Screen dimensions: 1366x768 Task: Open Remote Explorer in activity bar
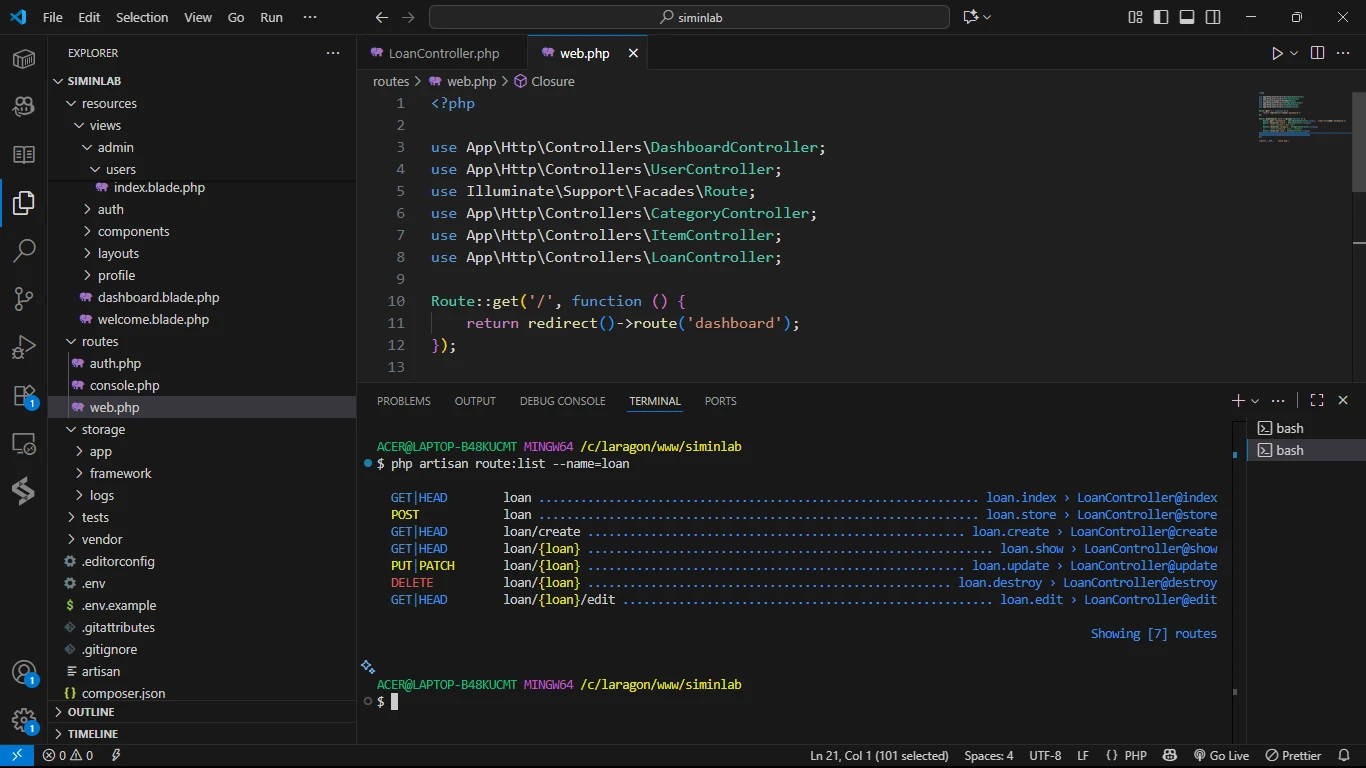pos(24,443)
